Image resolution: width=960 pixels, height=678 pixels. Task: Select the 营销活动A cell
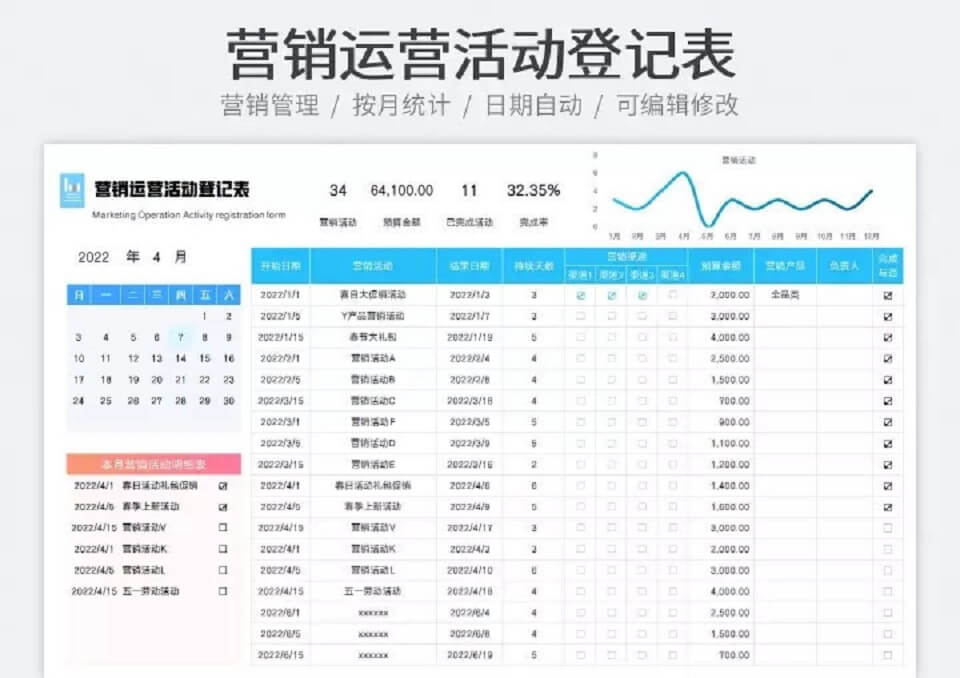click(373, 358)
